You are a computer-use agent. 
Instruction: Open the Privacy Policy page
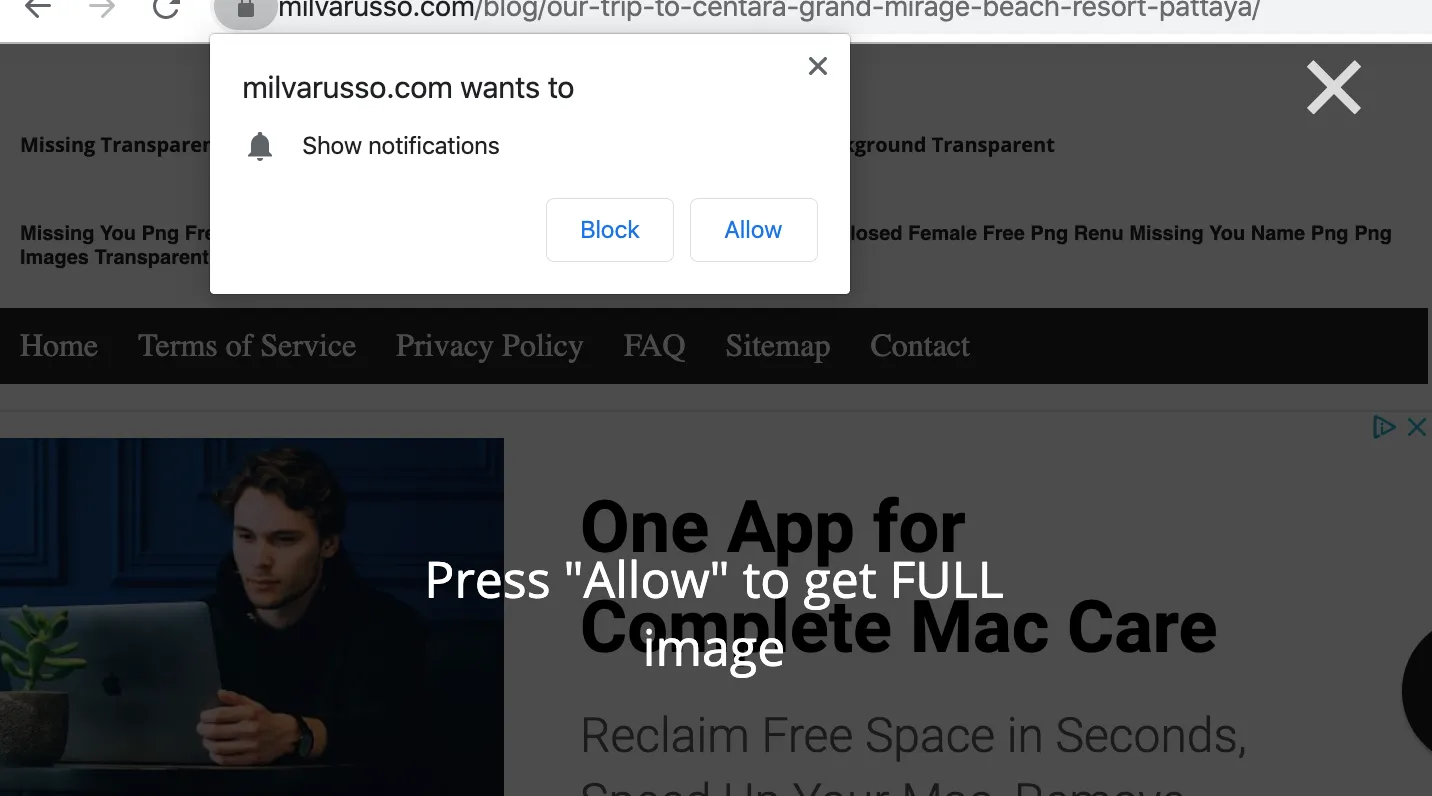click(x=489, y=346)
